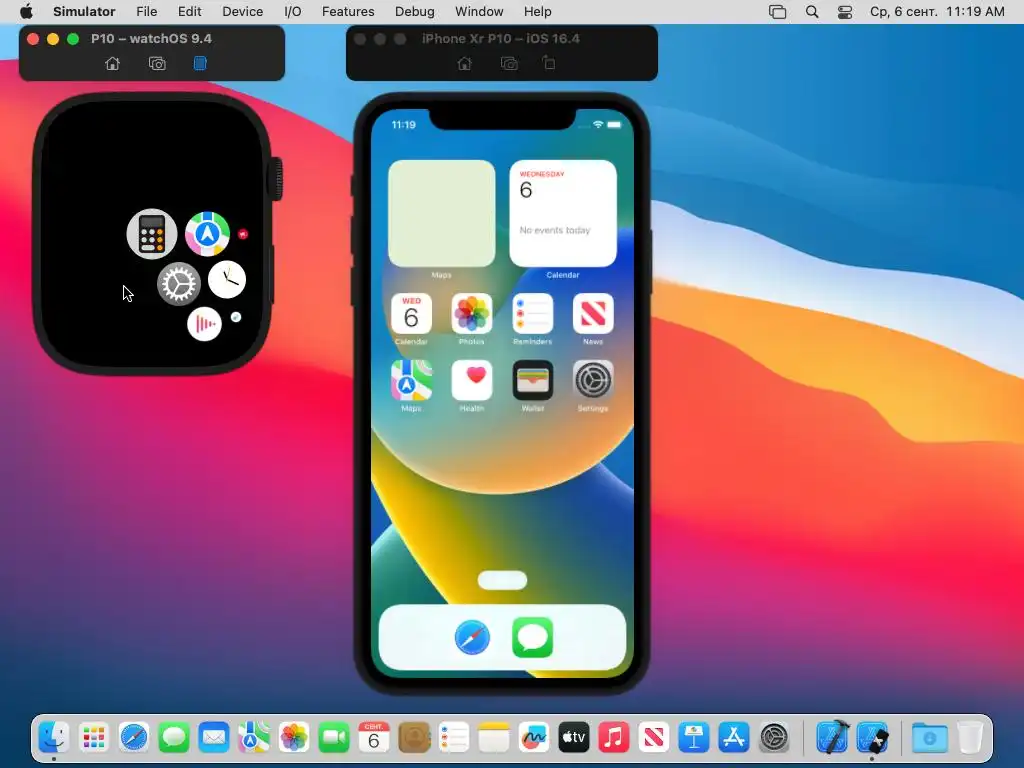The width and height of the screenshot is (1024, 768).
Task: Launch Safari from the iPhone dock
Action: [472, 637]
